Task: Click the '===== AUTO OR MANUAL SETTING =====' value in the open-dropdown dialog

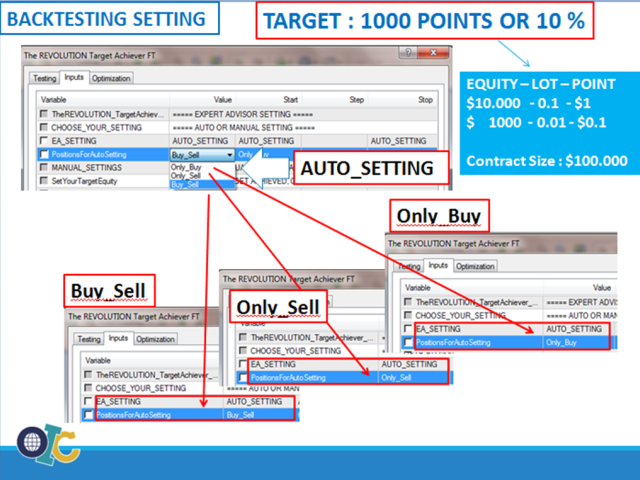Action: point(243,128)
